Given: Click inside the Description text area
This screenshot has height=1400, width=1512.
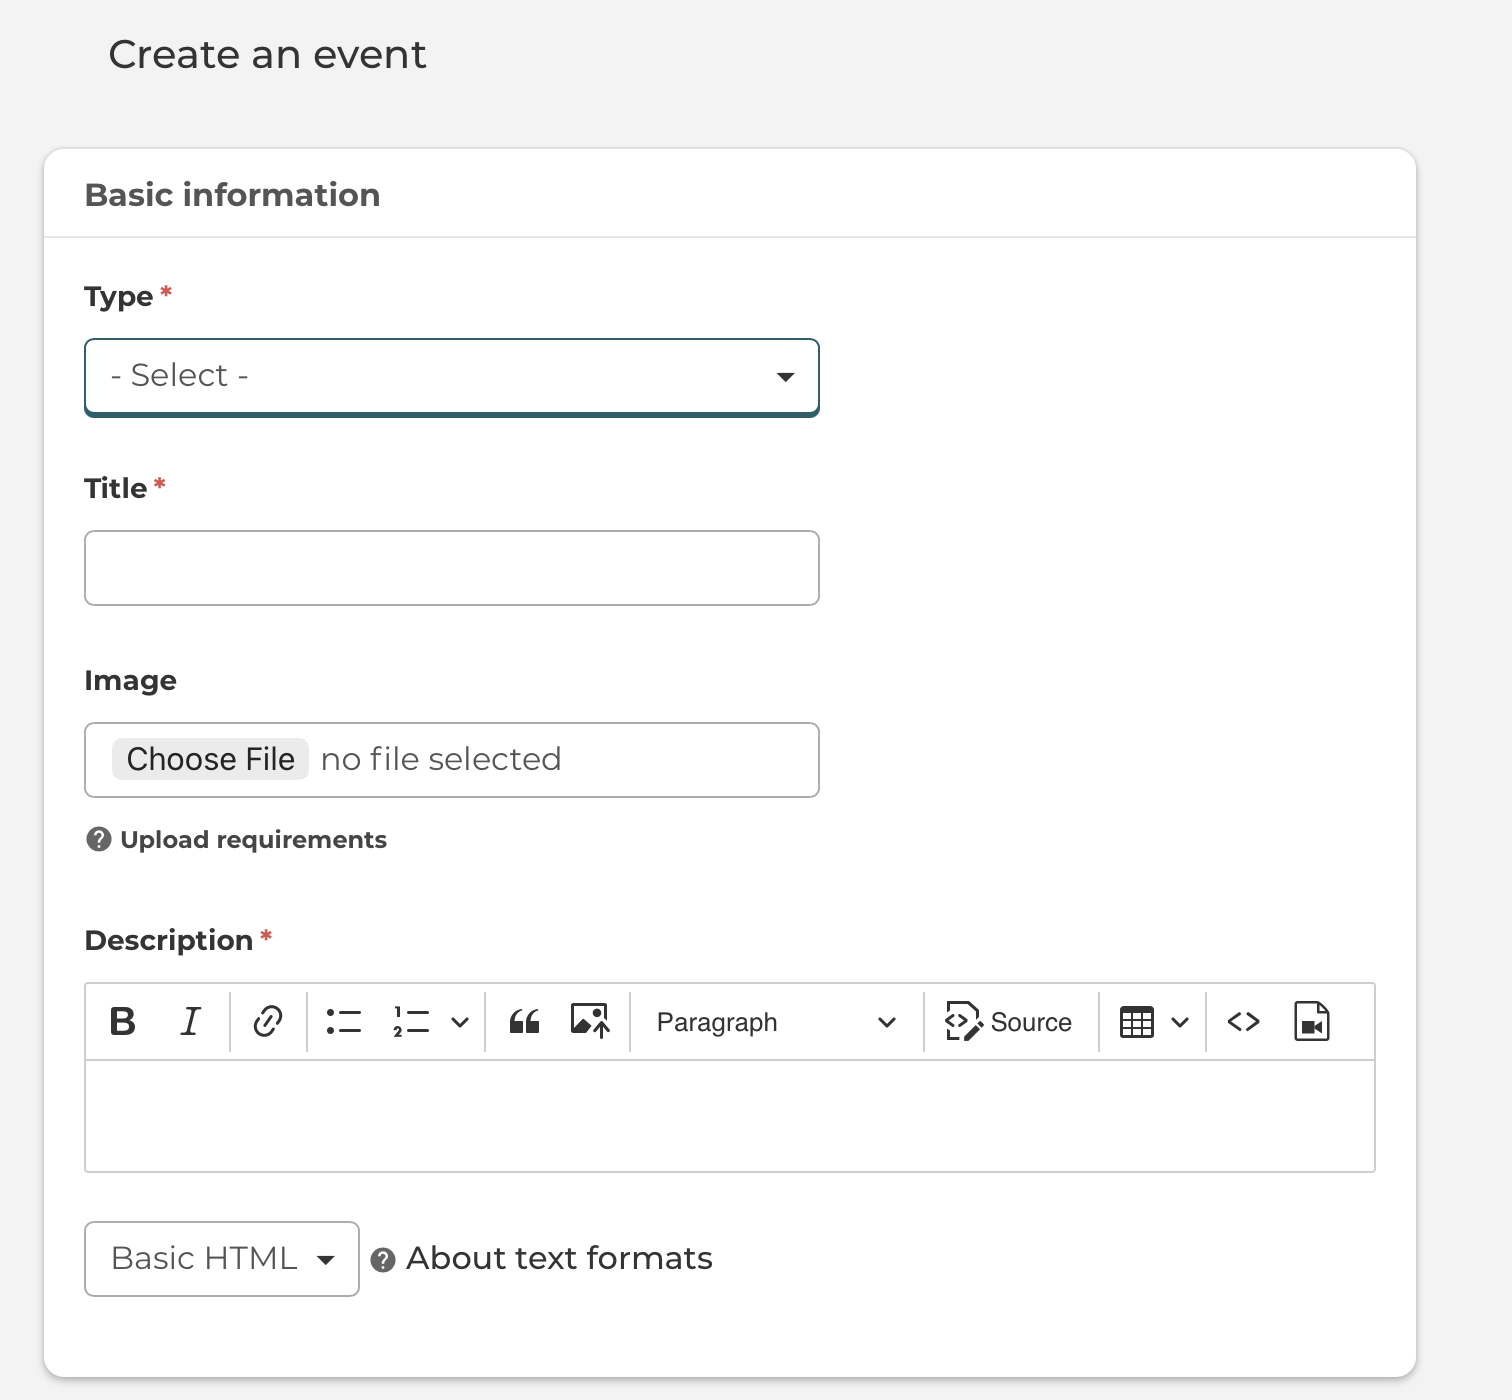Looking at the screenshot, I should tap(730, 1116).
